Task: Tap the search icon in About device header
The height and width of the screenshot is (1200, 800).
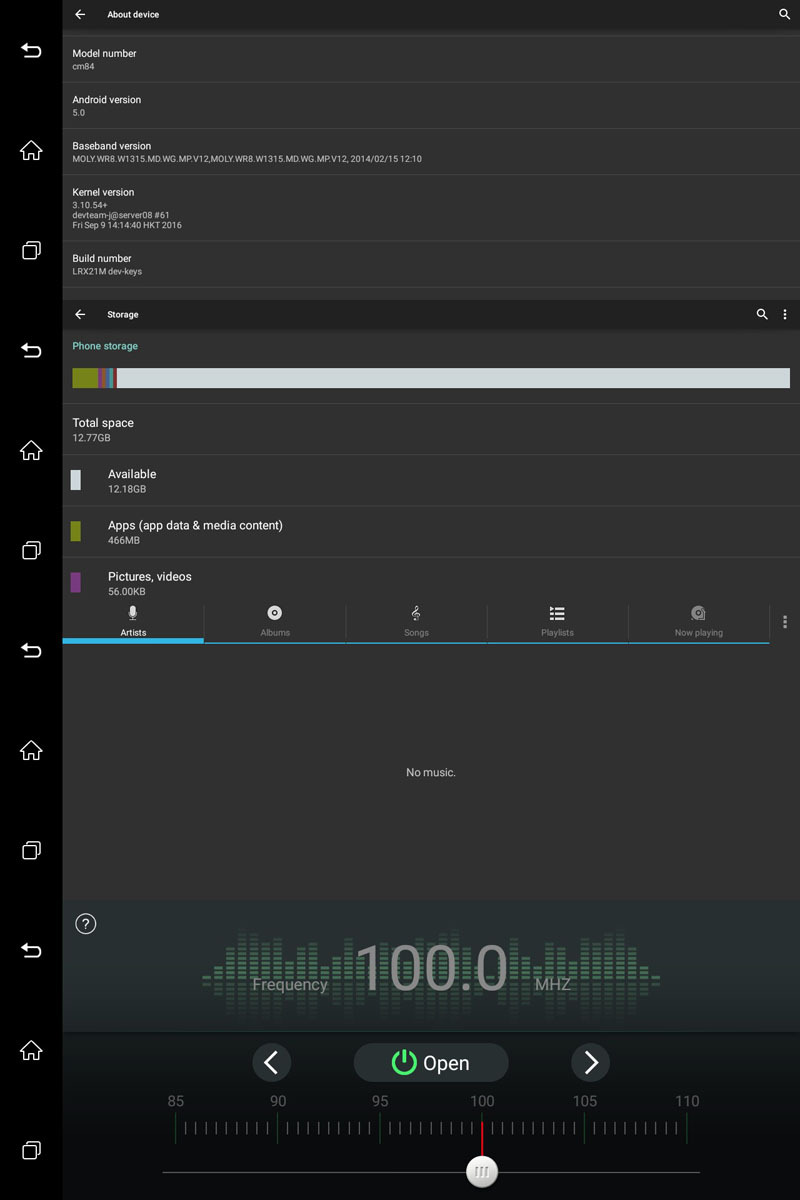Action: pyautogui.click(x=784, y=15)
